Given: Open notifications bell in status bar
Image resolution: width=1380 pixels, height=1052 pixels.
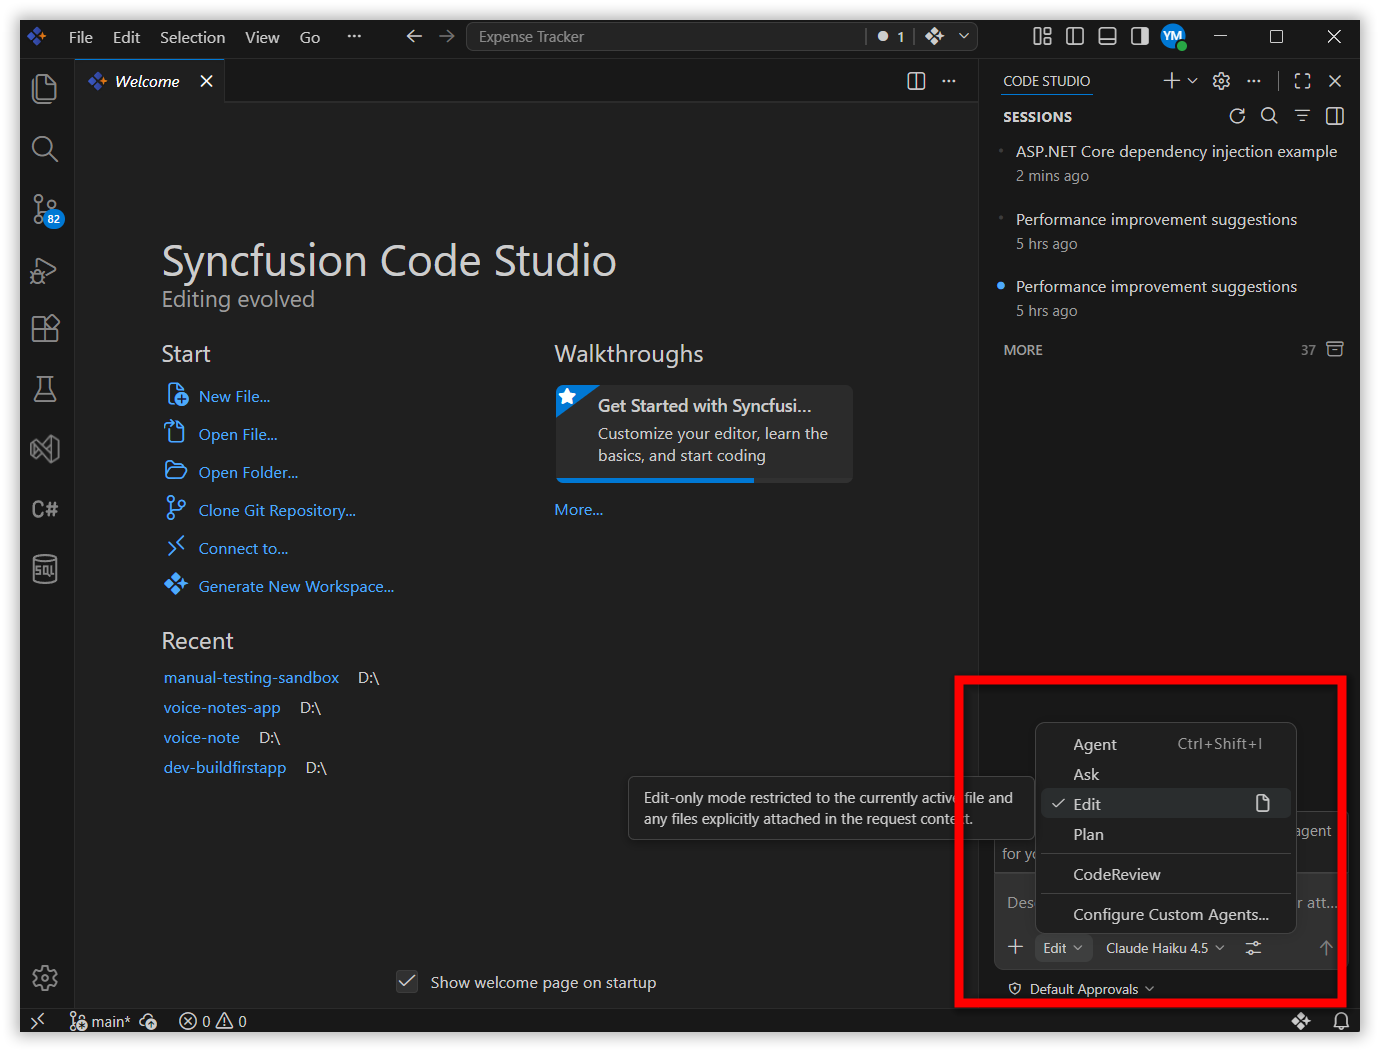Looking at the screenshot, I should click(x=1341, y=1021).
